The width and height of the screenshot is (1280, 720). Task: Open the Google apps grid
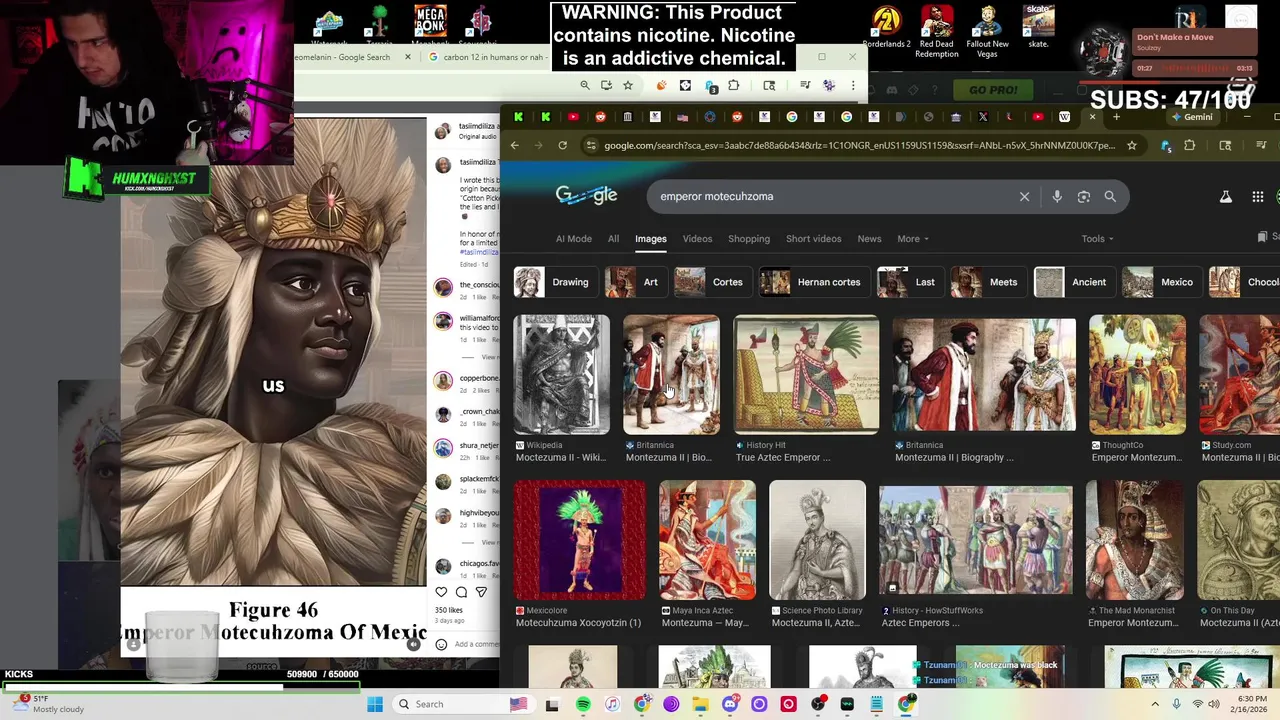click(x=1258, y=197)
